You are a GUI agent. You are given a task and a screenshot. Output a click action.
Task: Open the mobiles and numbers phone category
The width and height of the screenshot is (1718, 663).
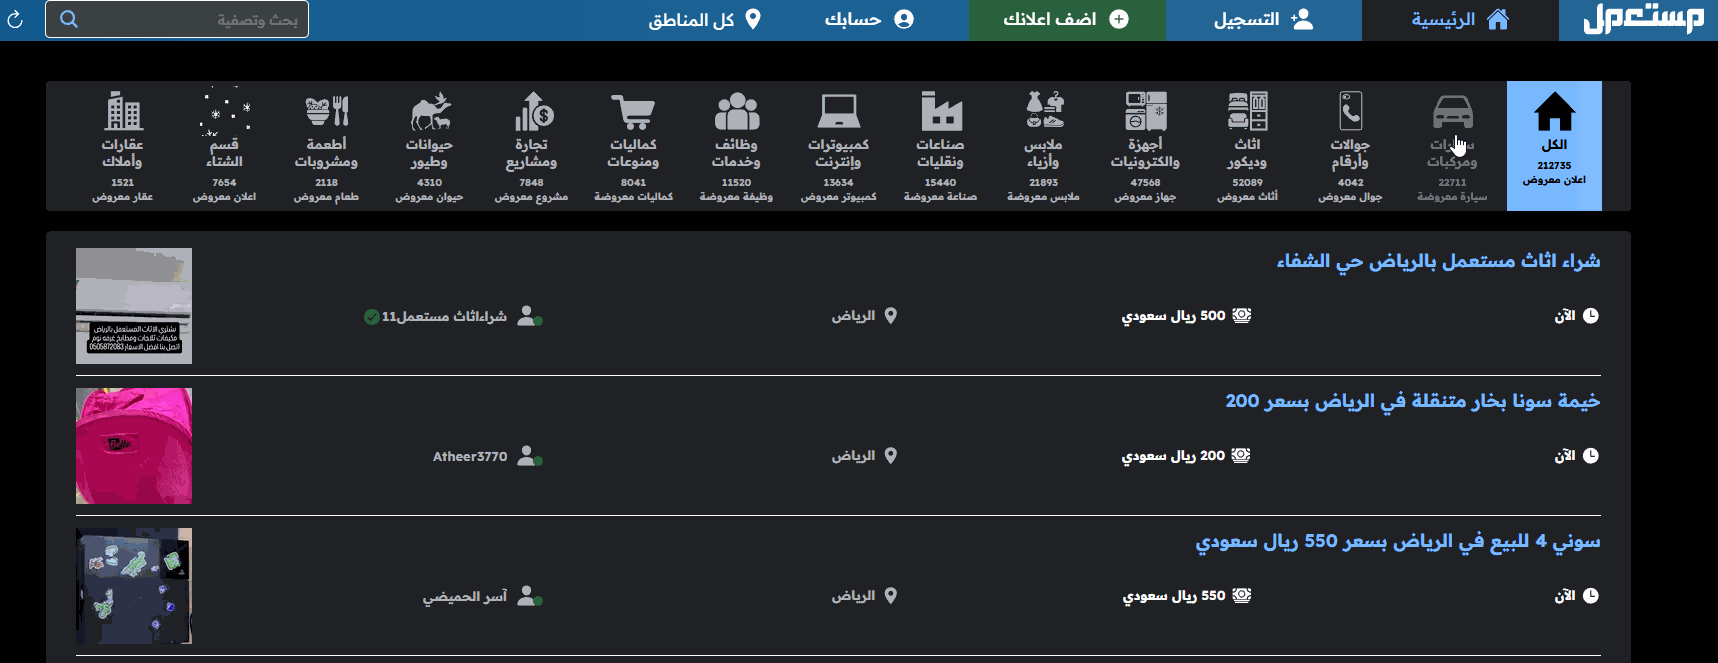click(1350, 112)
